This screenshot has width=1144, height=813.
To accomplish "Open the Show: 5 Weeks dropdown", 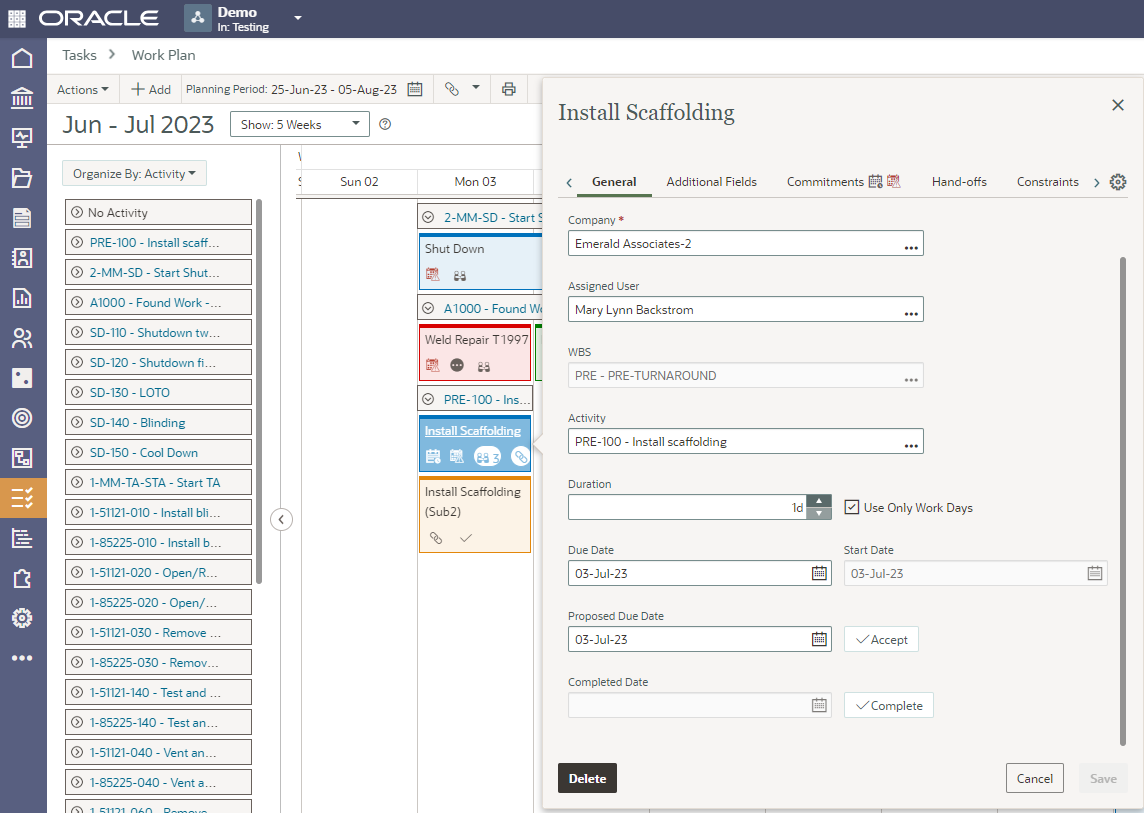I will 299,125.
